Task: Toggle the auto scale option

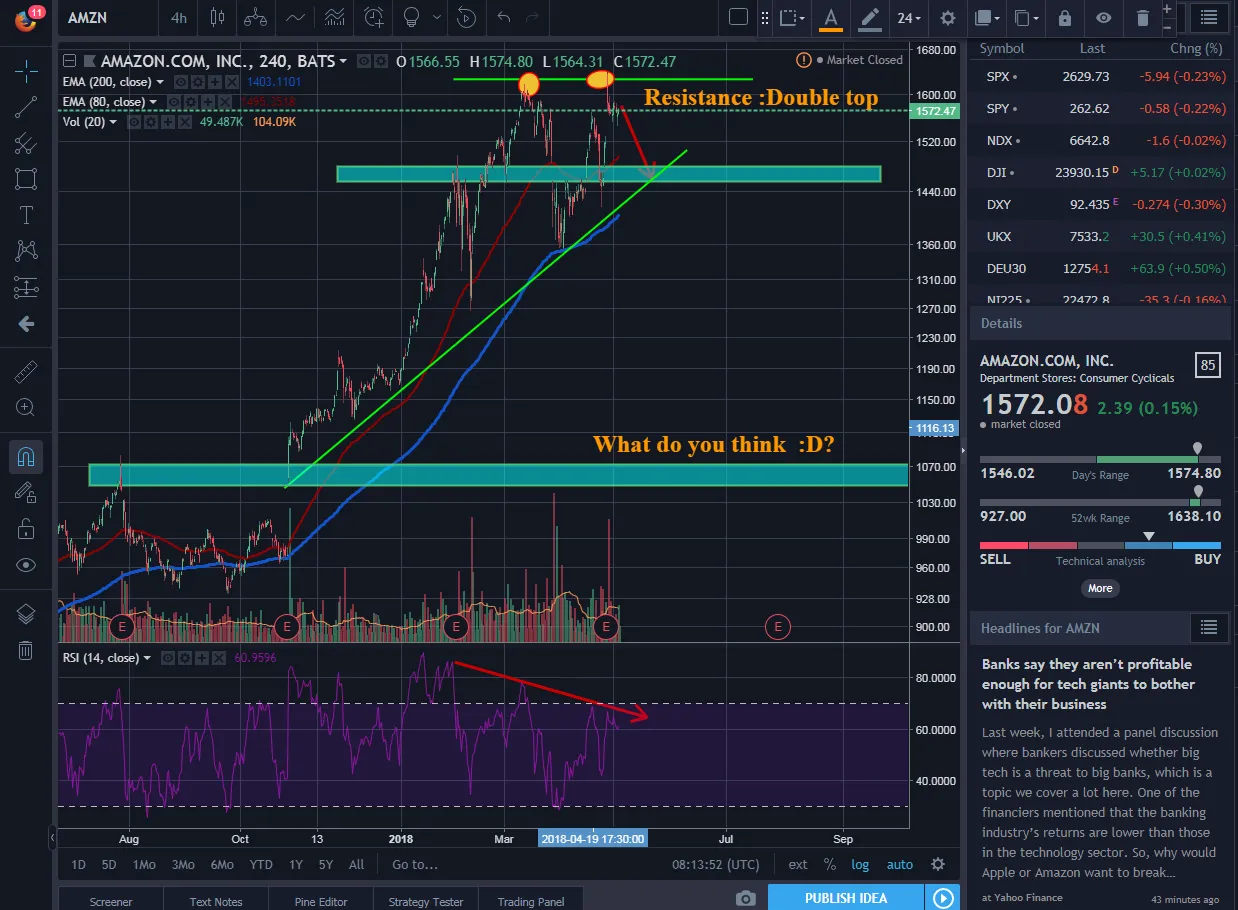Action: 900,864
